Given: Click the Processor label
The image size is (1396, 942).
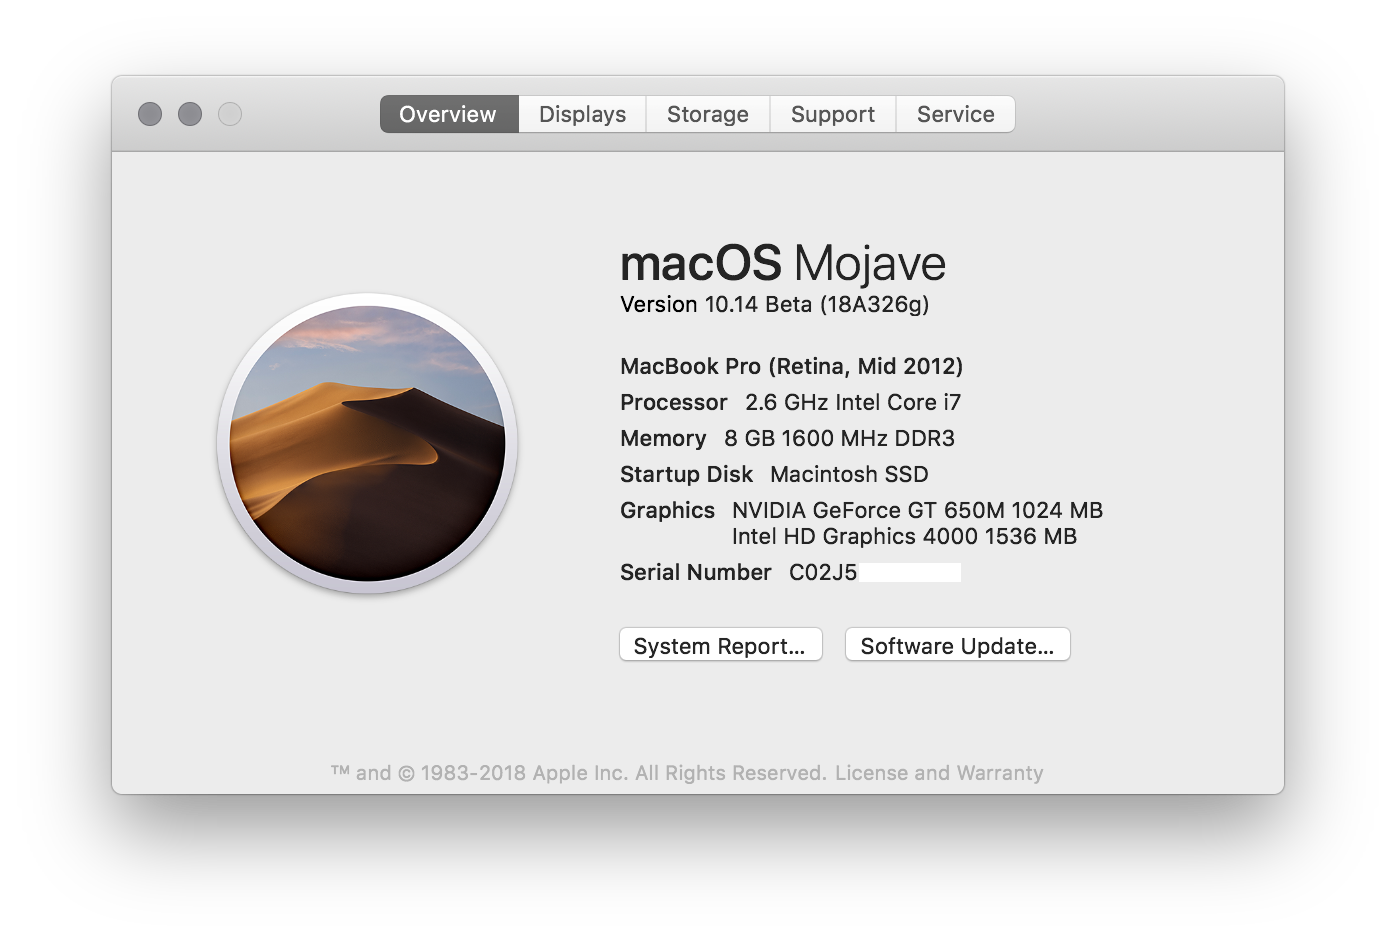Looking at the screenshot, I should tap(674, 402).
